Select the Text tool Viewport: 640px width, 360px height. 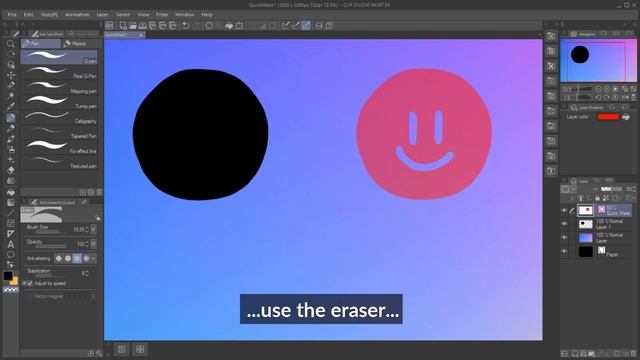click(x=11, y=244)
